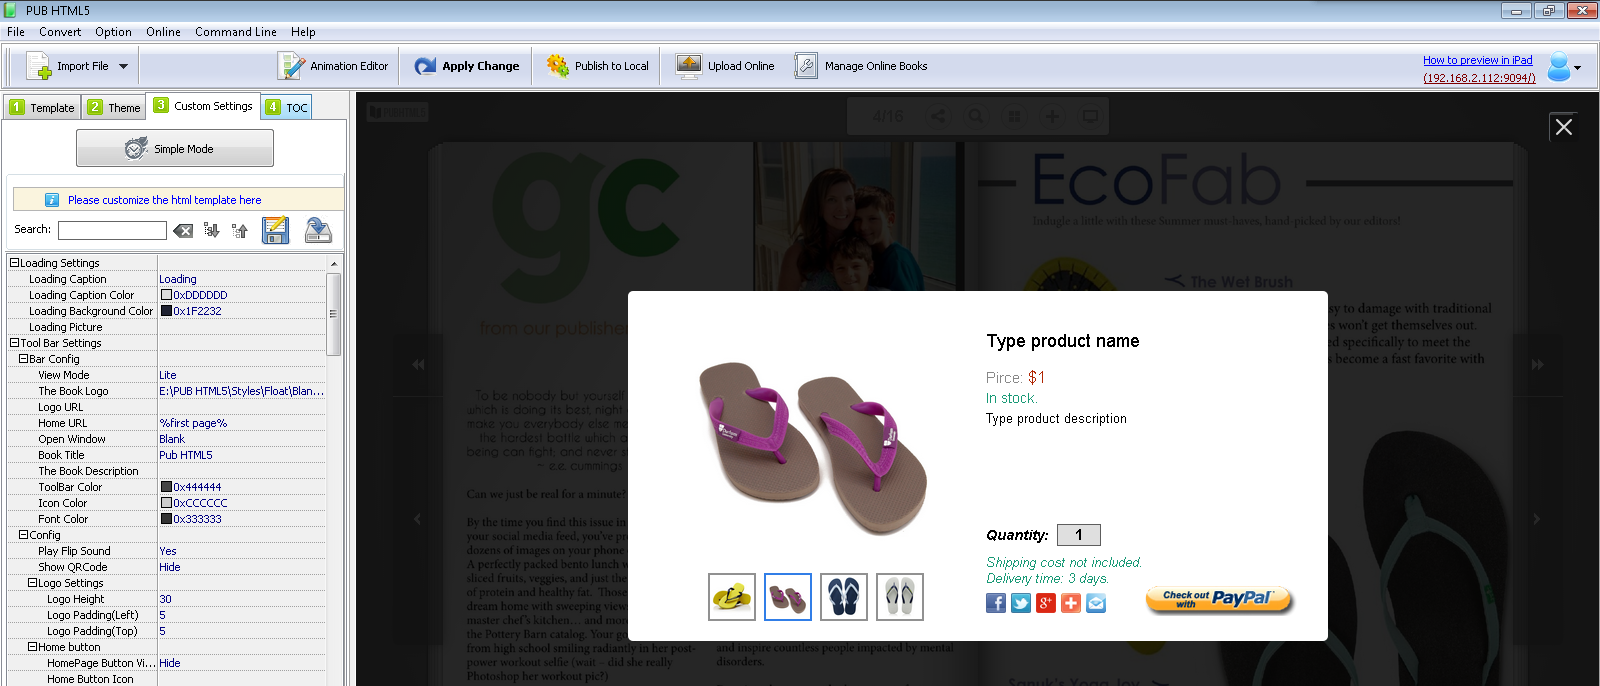Open the Online menu

[163, 32]
